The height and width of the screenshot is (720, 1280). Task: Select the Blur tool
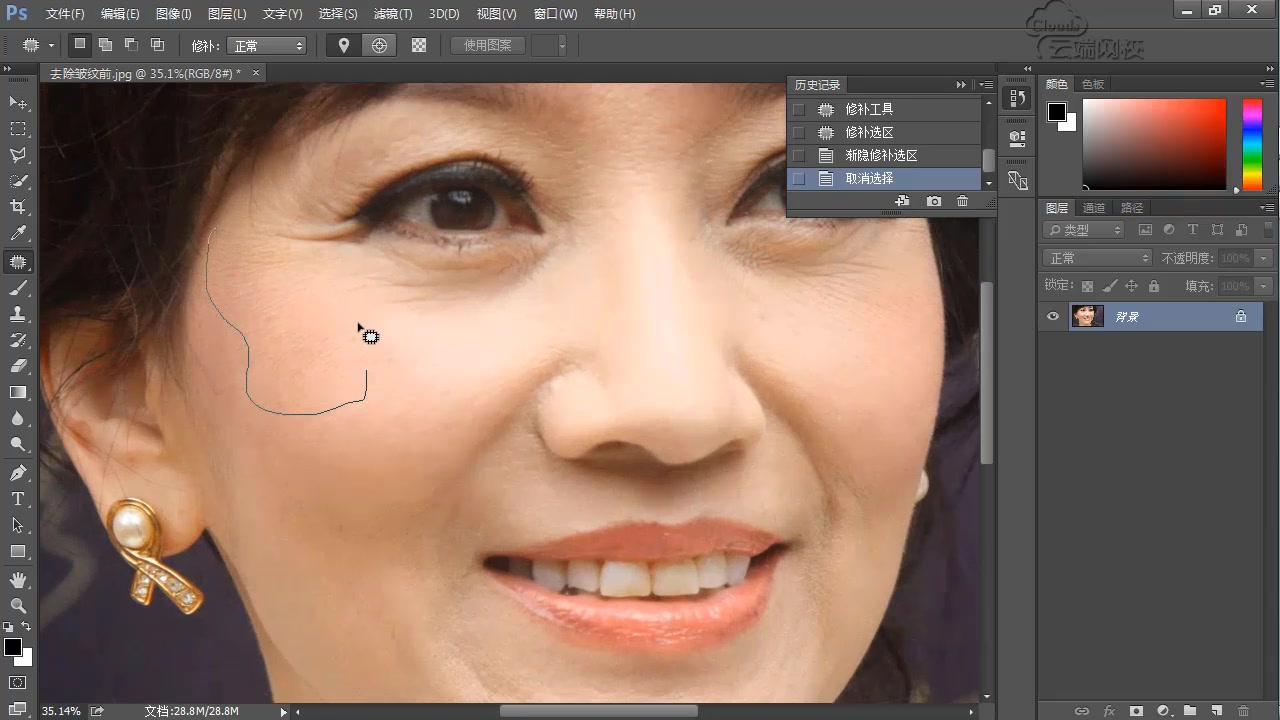coord(18,418)
